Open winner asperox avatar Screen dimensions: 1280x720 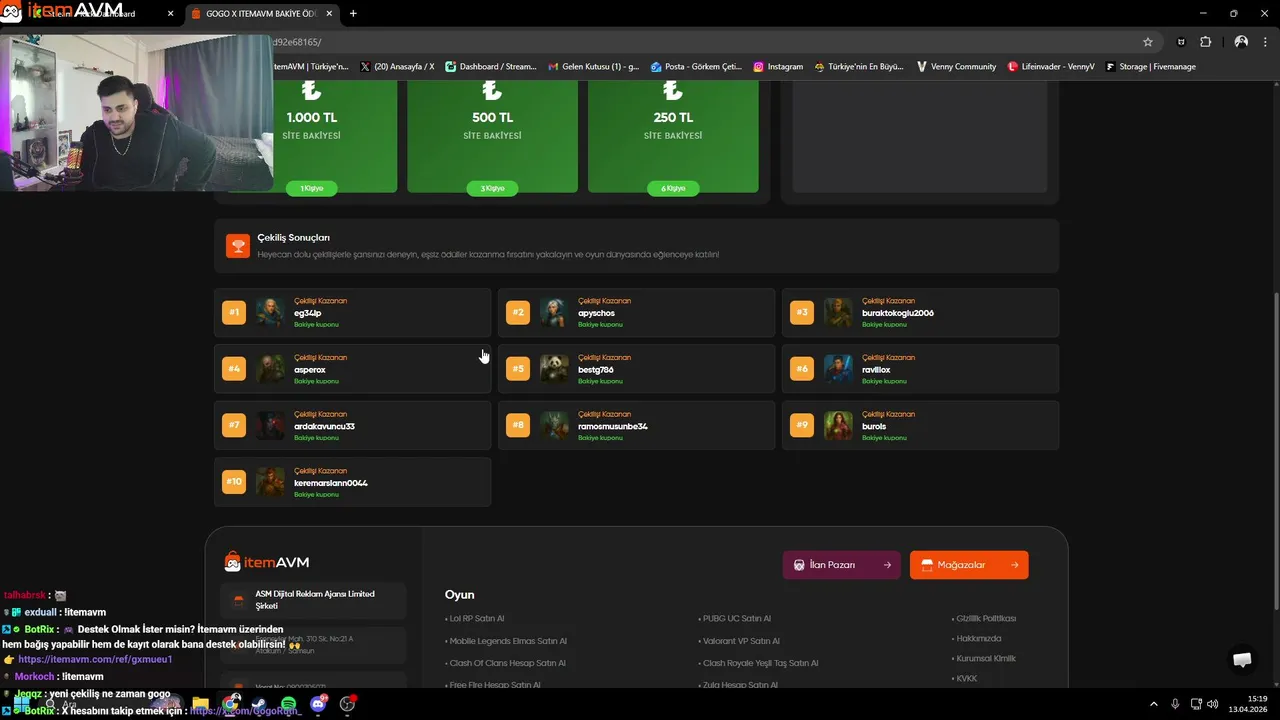click(x=270, y=369)
